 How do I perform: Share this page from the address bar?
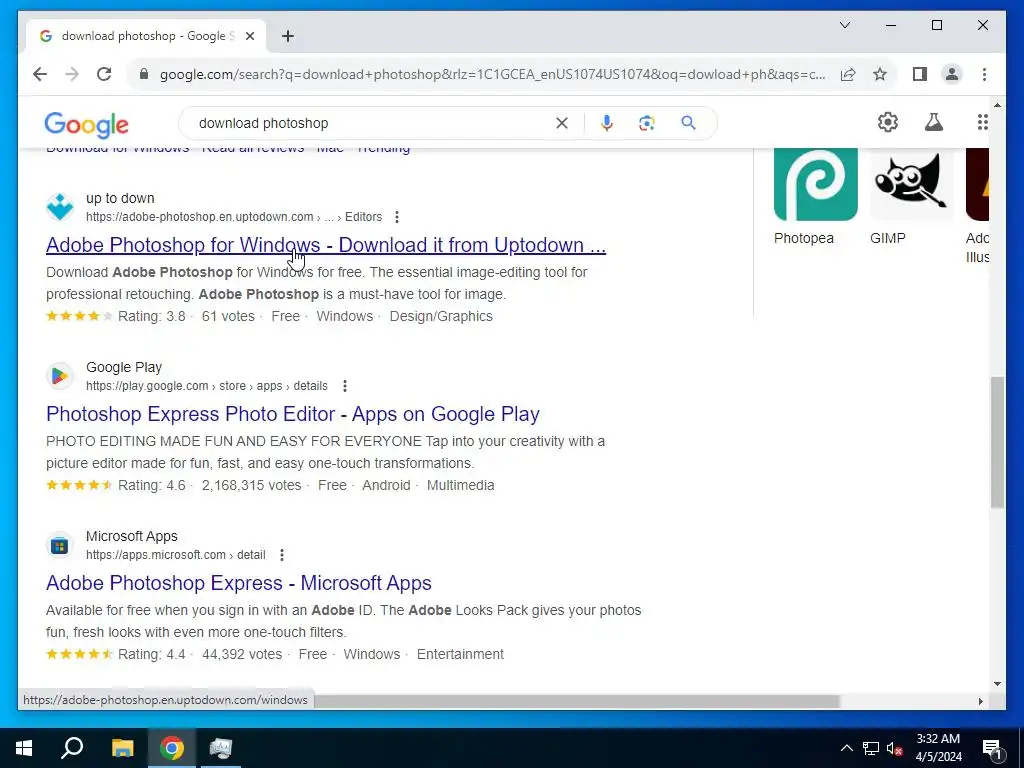tap(848, 74)
